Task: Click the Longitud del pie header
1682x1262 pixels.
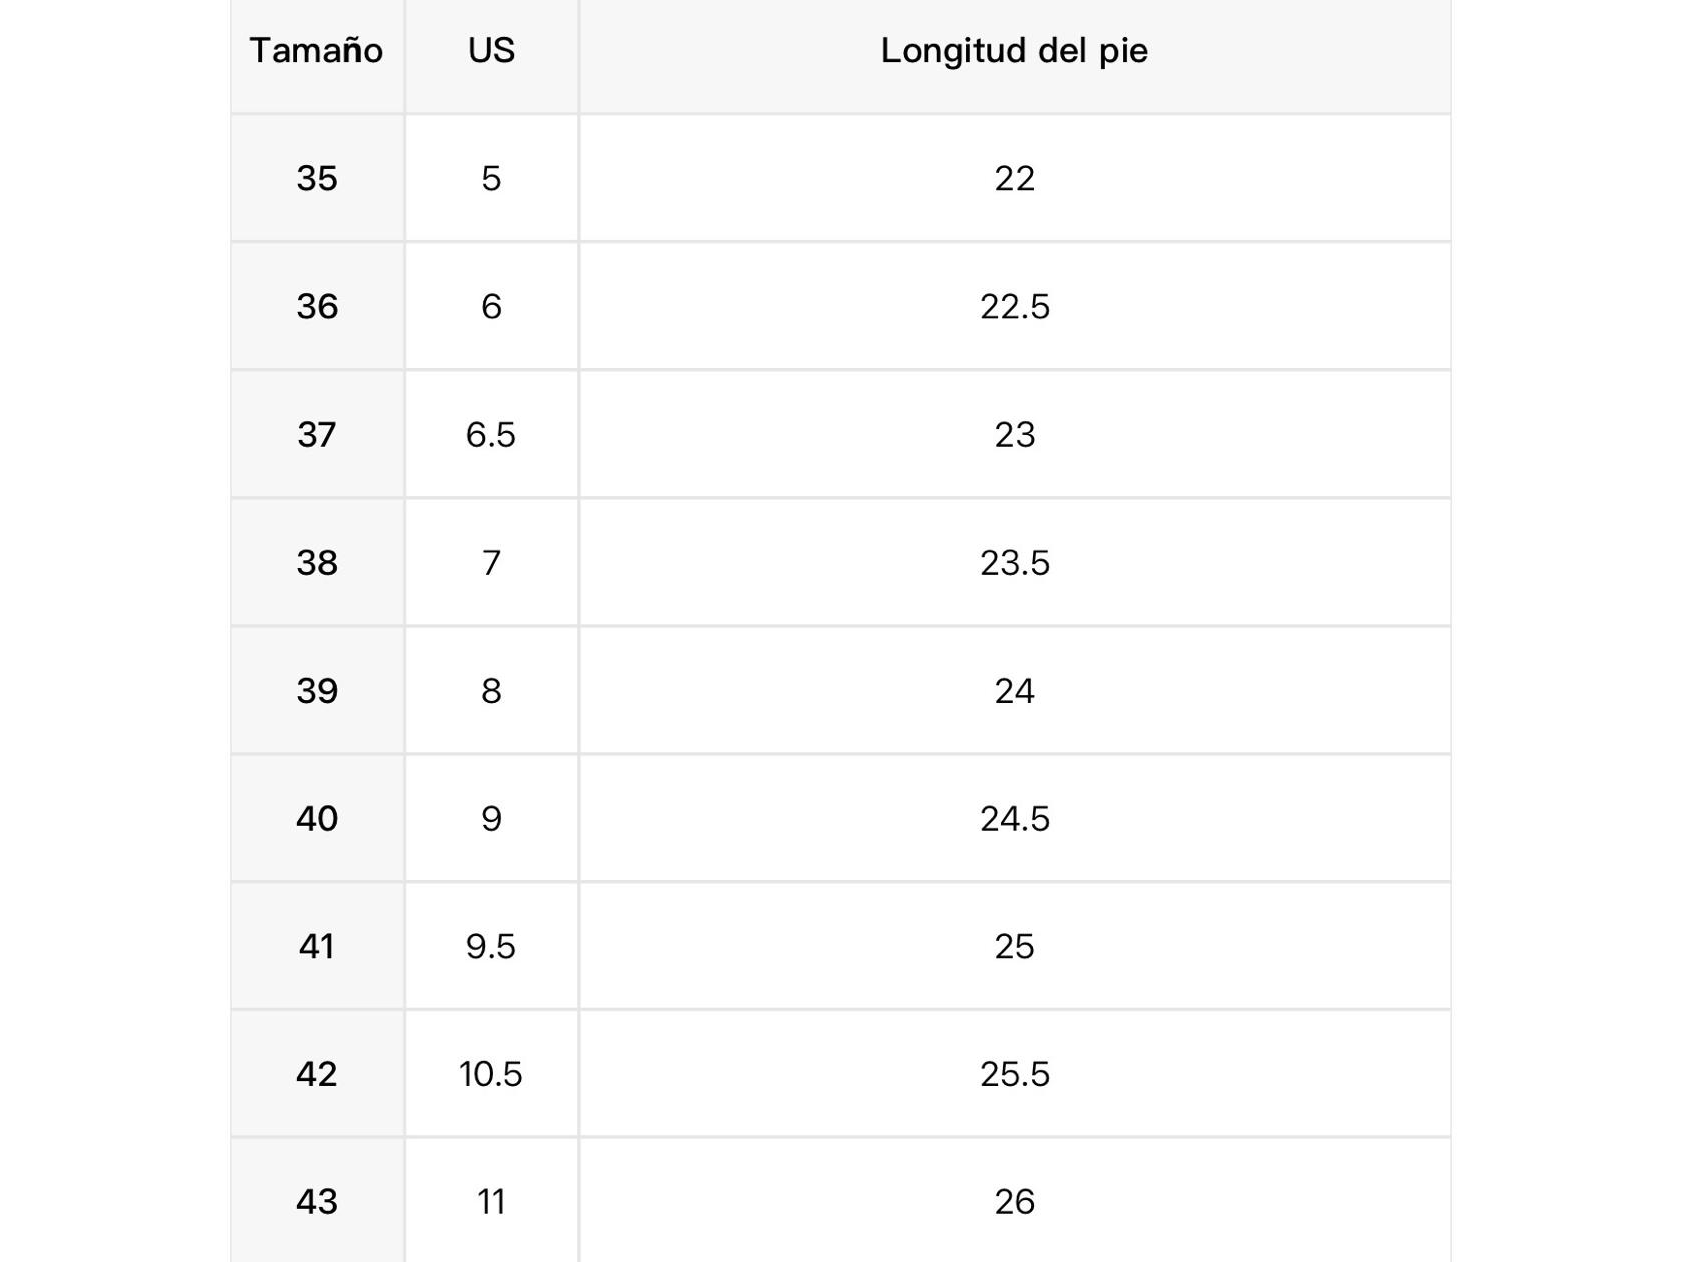Action: pos(1014,50)
